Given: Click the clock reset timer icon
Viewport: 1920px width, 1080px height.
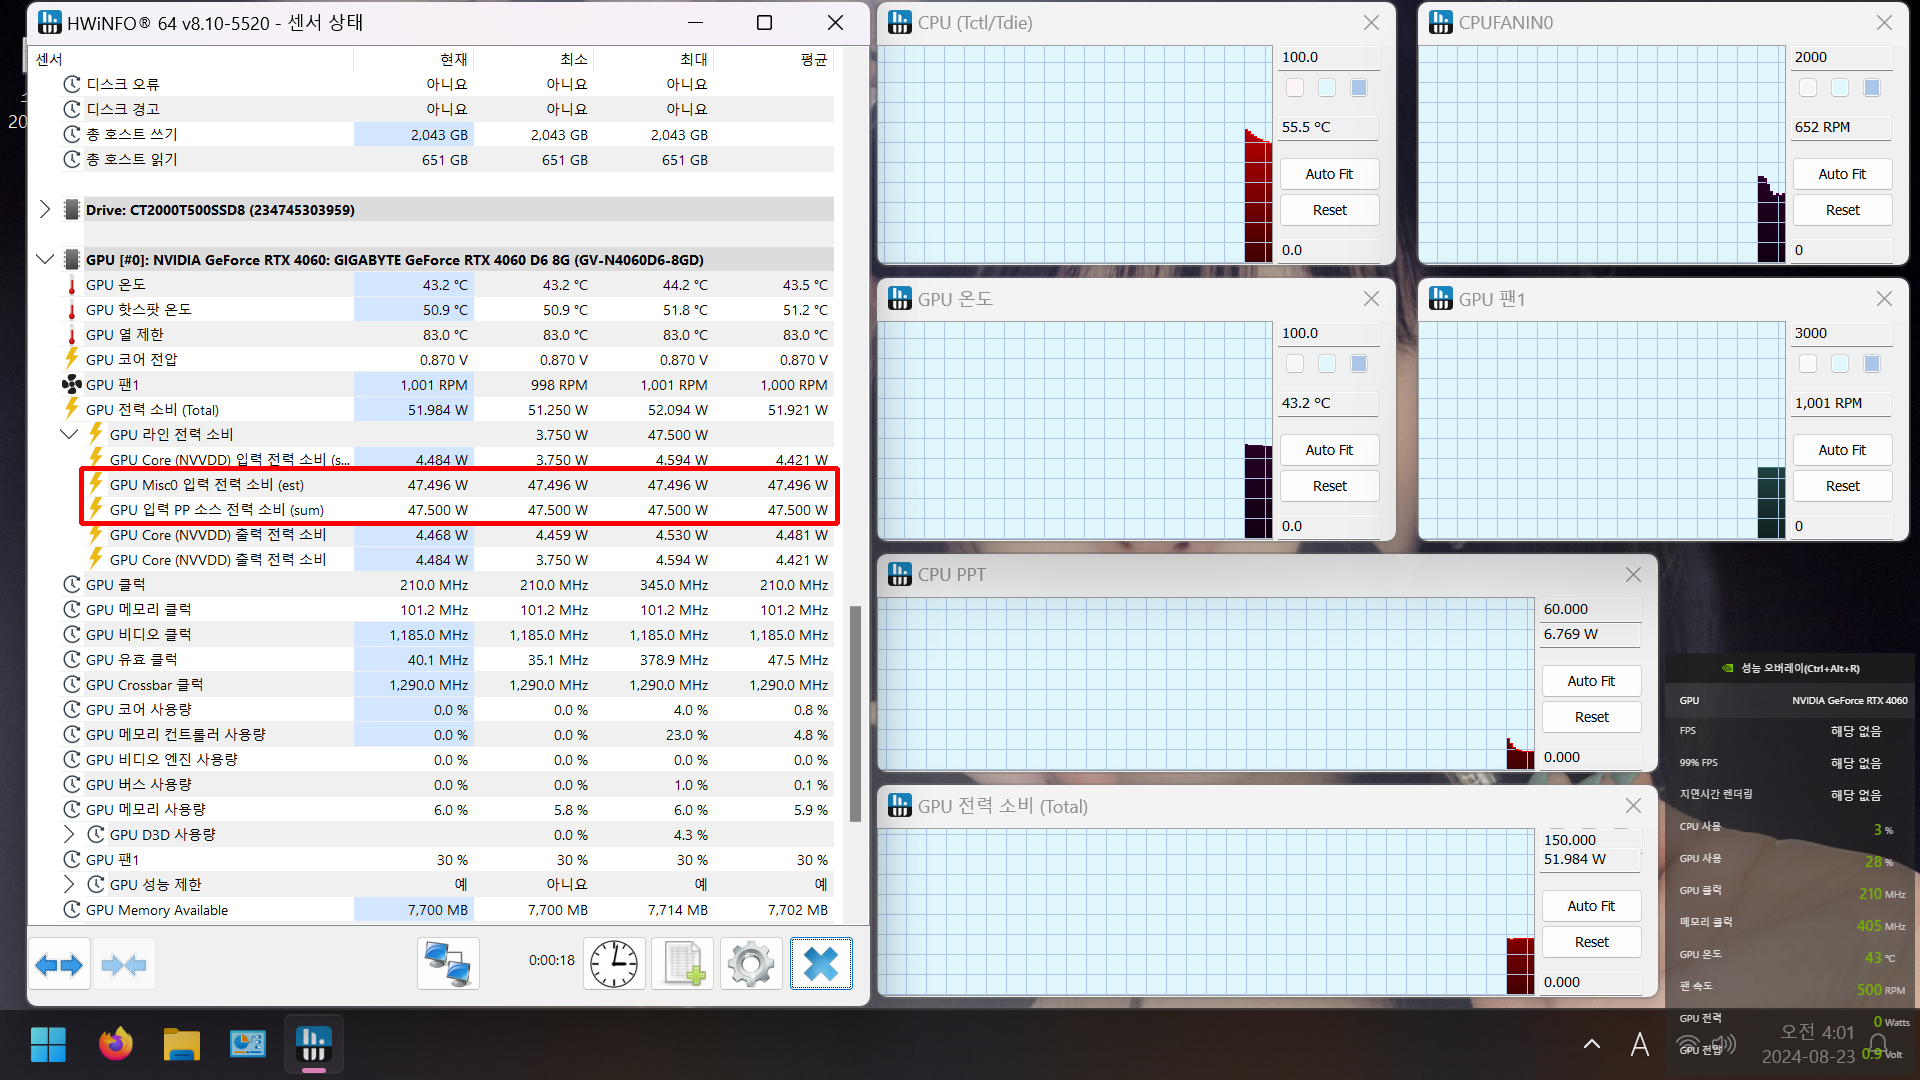Looking at the screenshot, I should [613, 964].
